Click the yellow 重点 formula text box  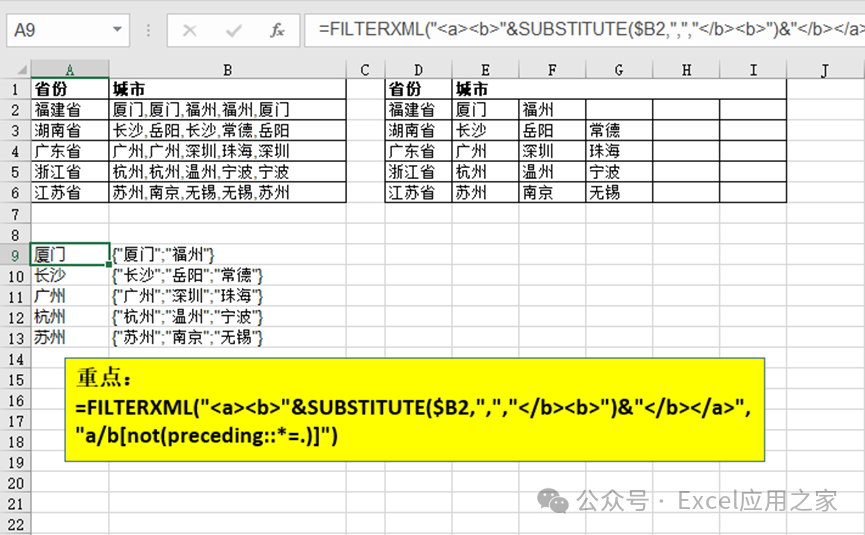pos(415,409)
